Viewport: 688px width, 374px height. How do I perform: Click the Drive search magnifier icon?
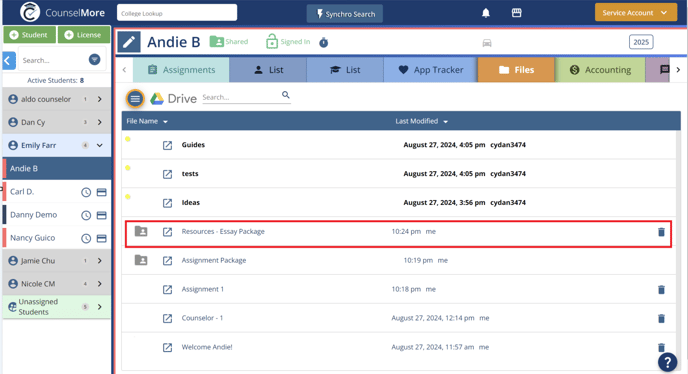pyautogui.click(x=286, y=95)
